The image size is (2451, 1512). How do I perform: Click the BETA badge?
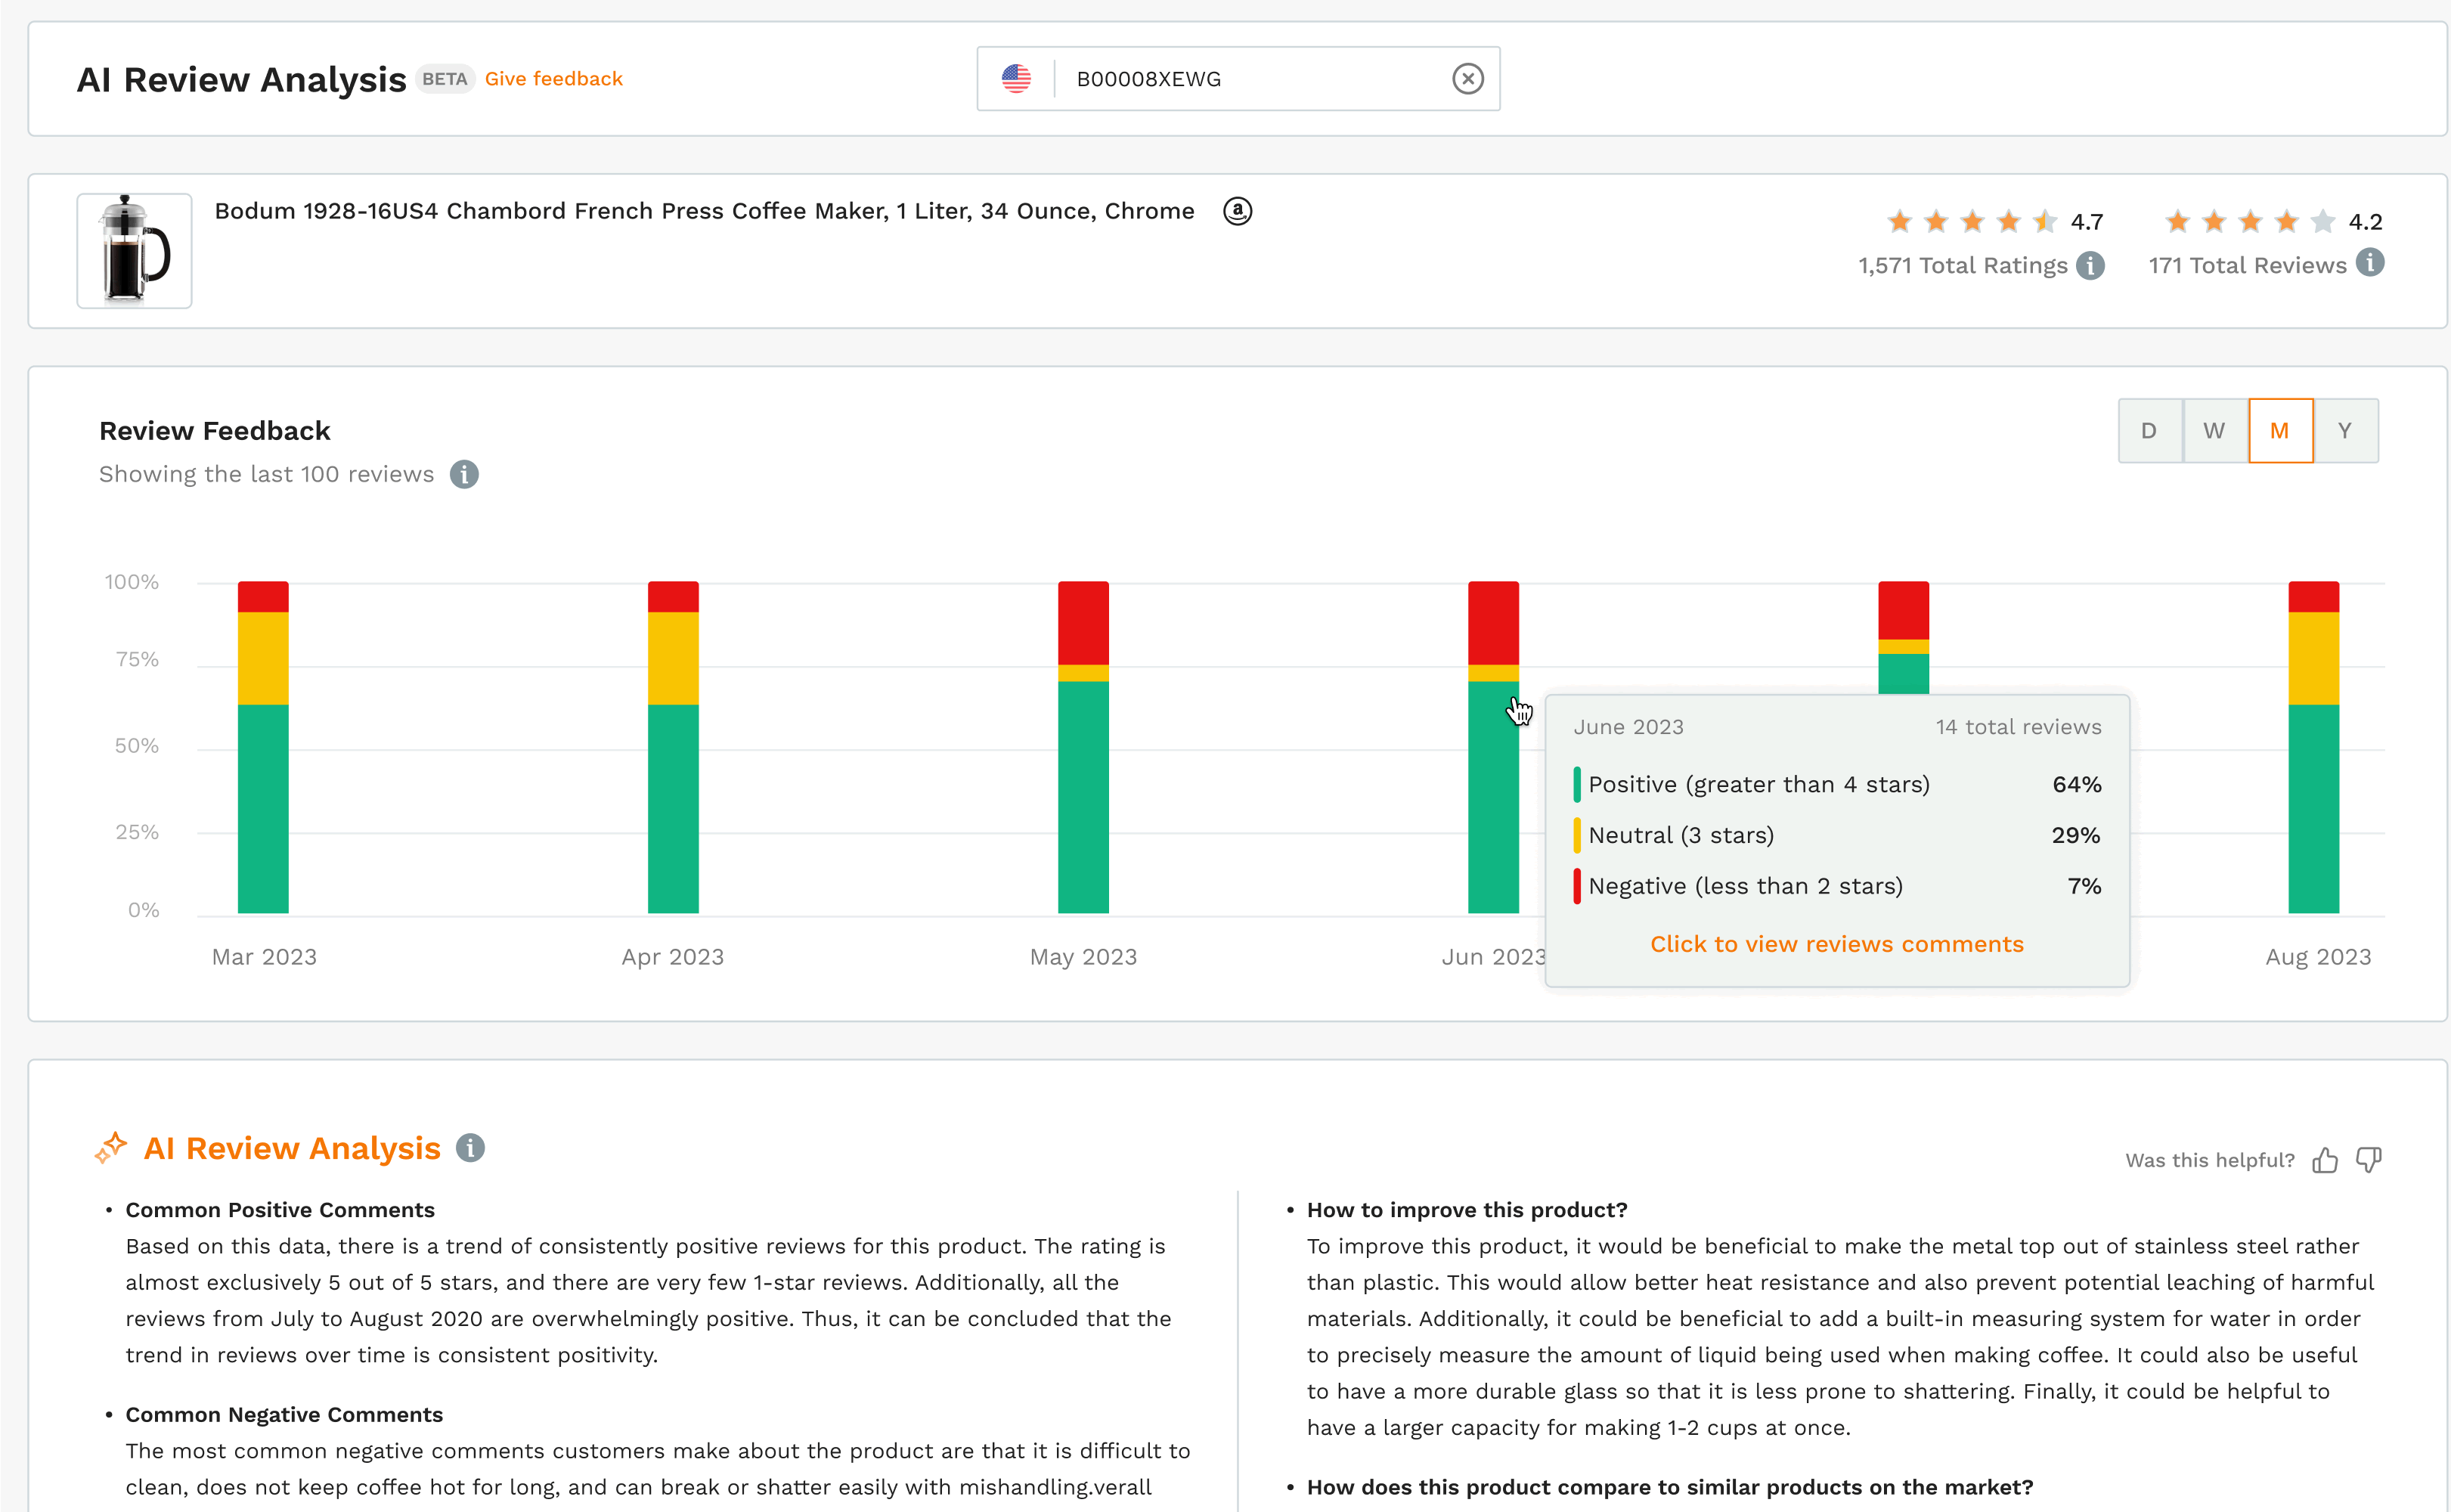[444, 79]
